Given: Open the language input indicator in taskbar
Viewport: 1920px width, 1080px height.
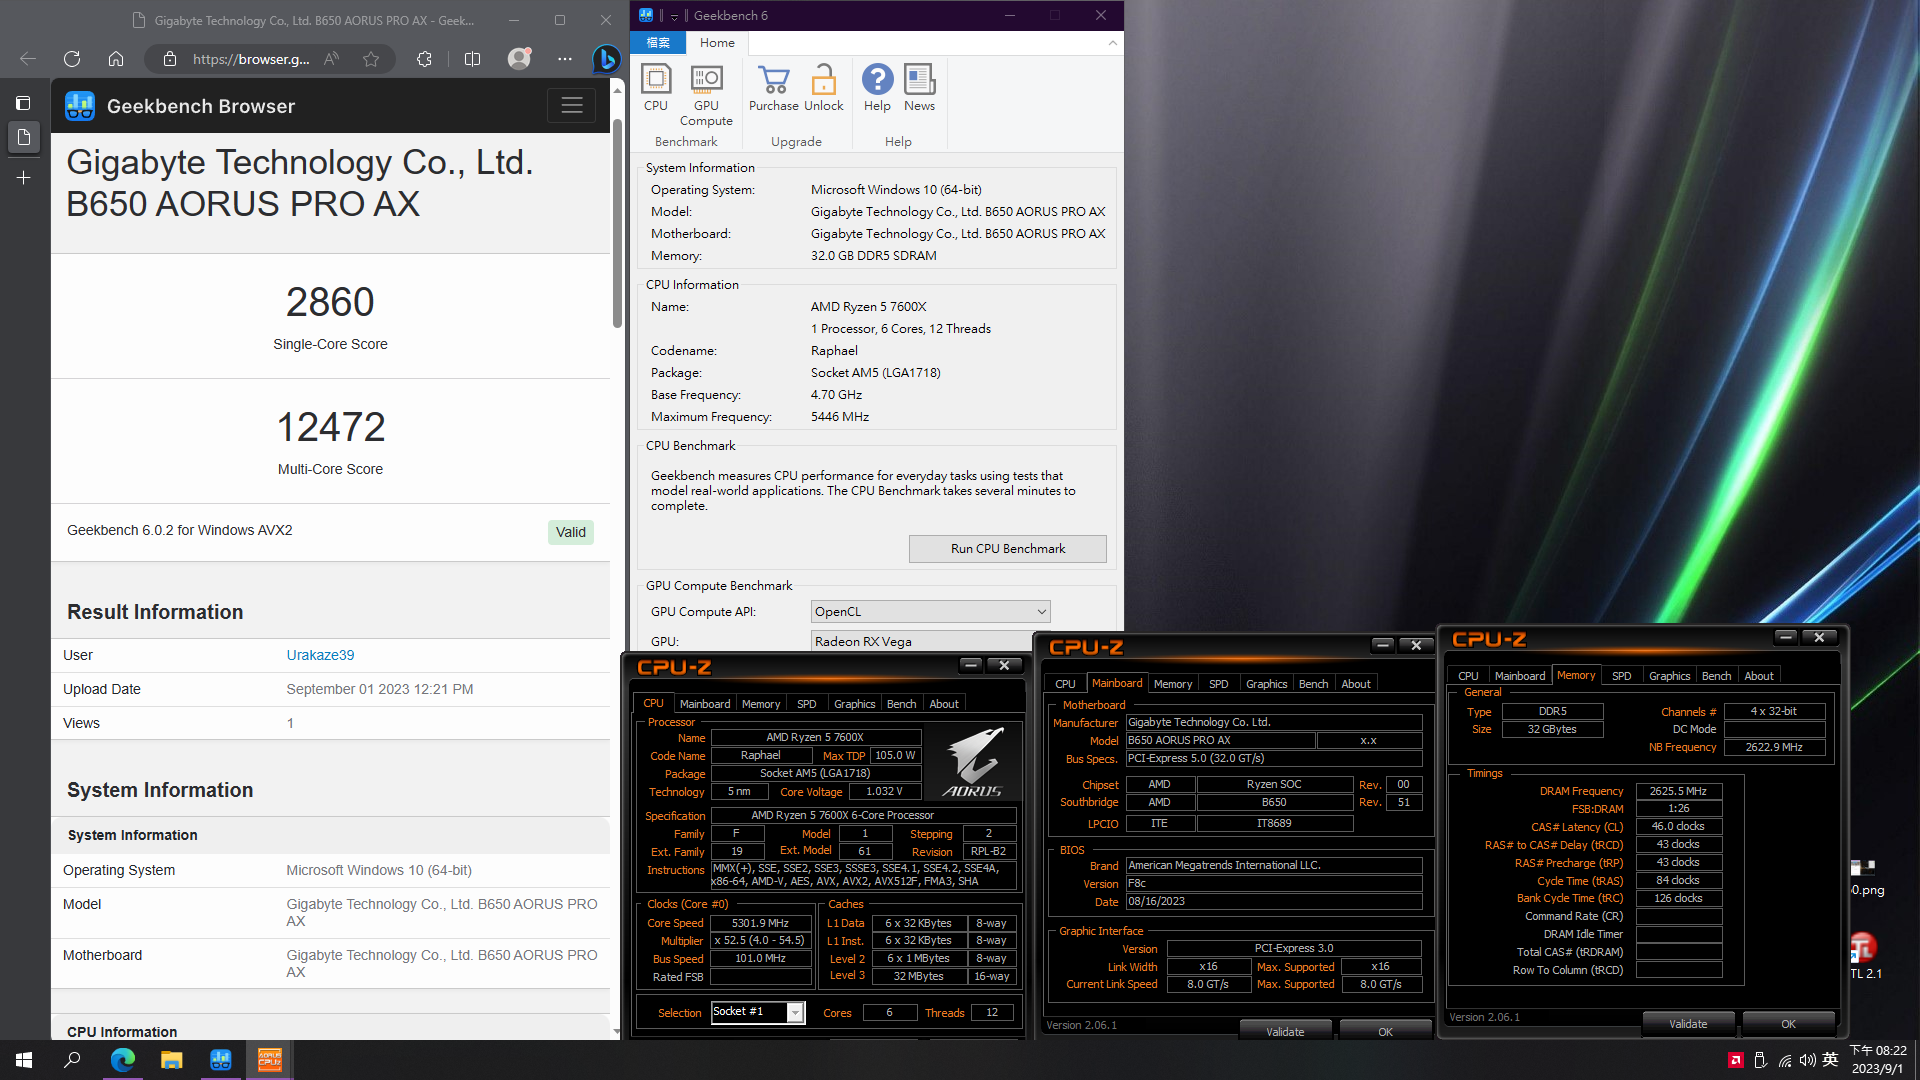Looking at the screenshot, I should coord(1831,1060).
